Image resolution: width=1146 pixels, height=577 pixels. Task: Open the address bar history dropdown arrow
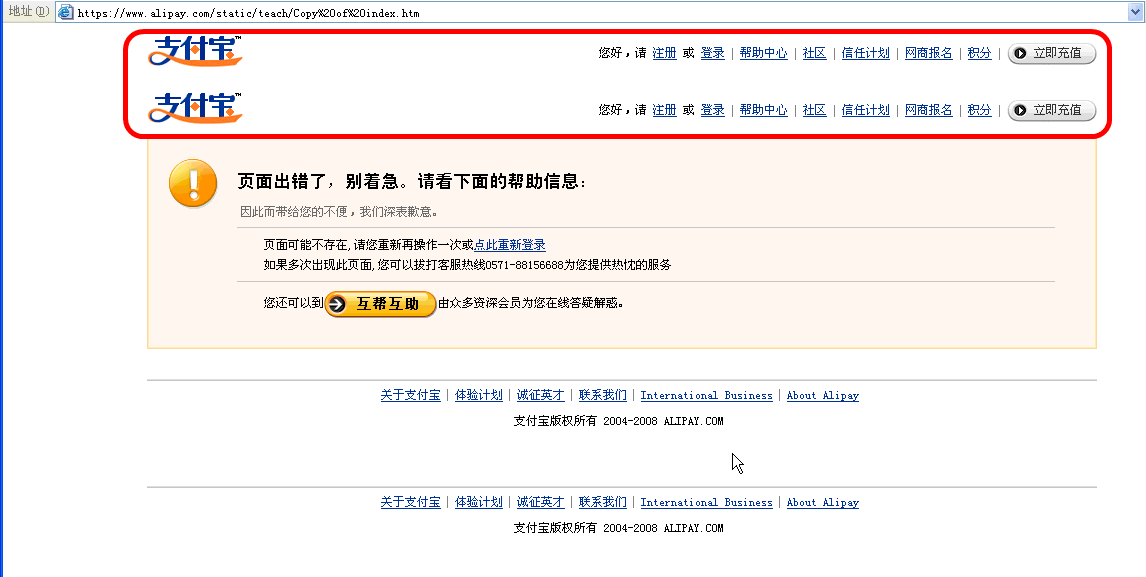pos(1136,12)
